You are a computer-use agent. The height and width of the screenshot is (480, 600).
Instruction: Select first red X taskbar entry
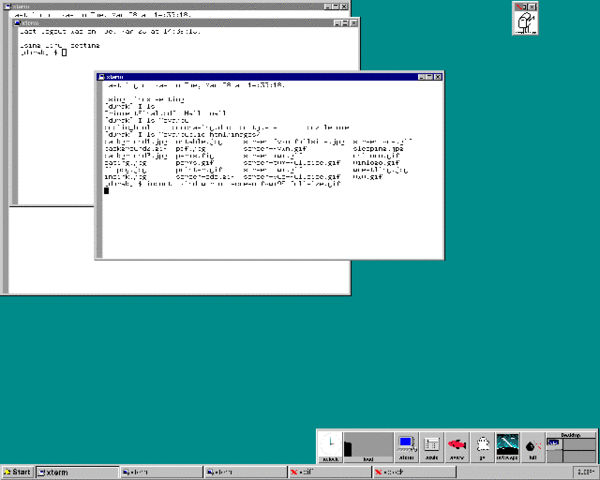point(329,472)
